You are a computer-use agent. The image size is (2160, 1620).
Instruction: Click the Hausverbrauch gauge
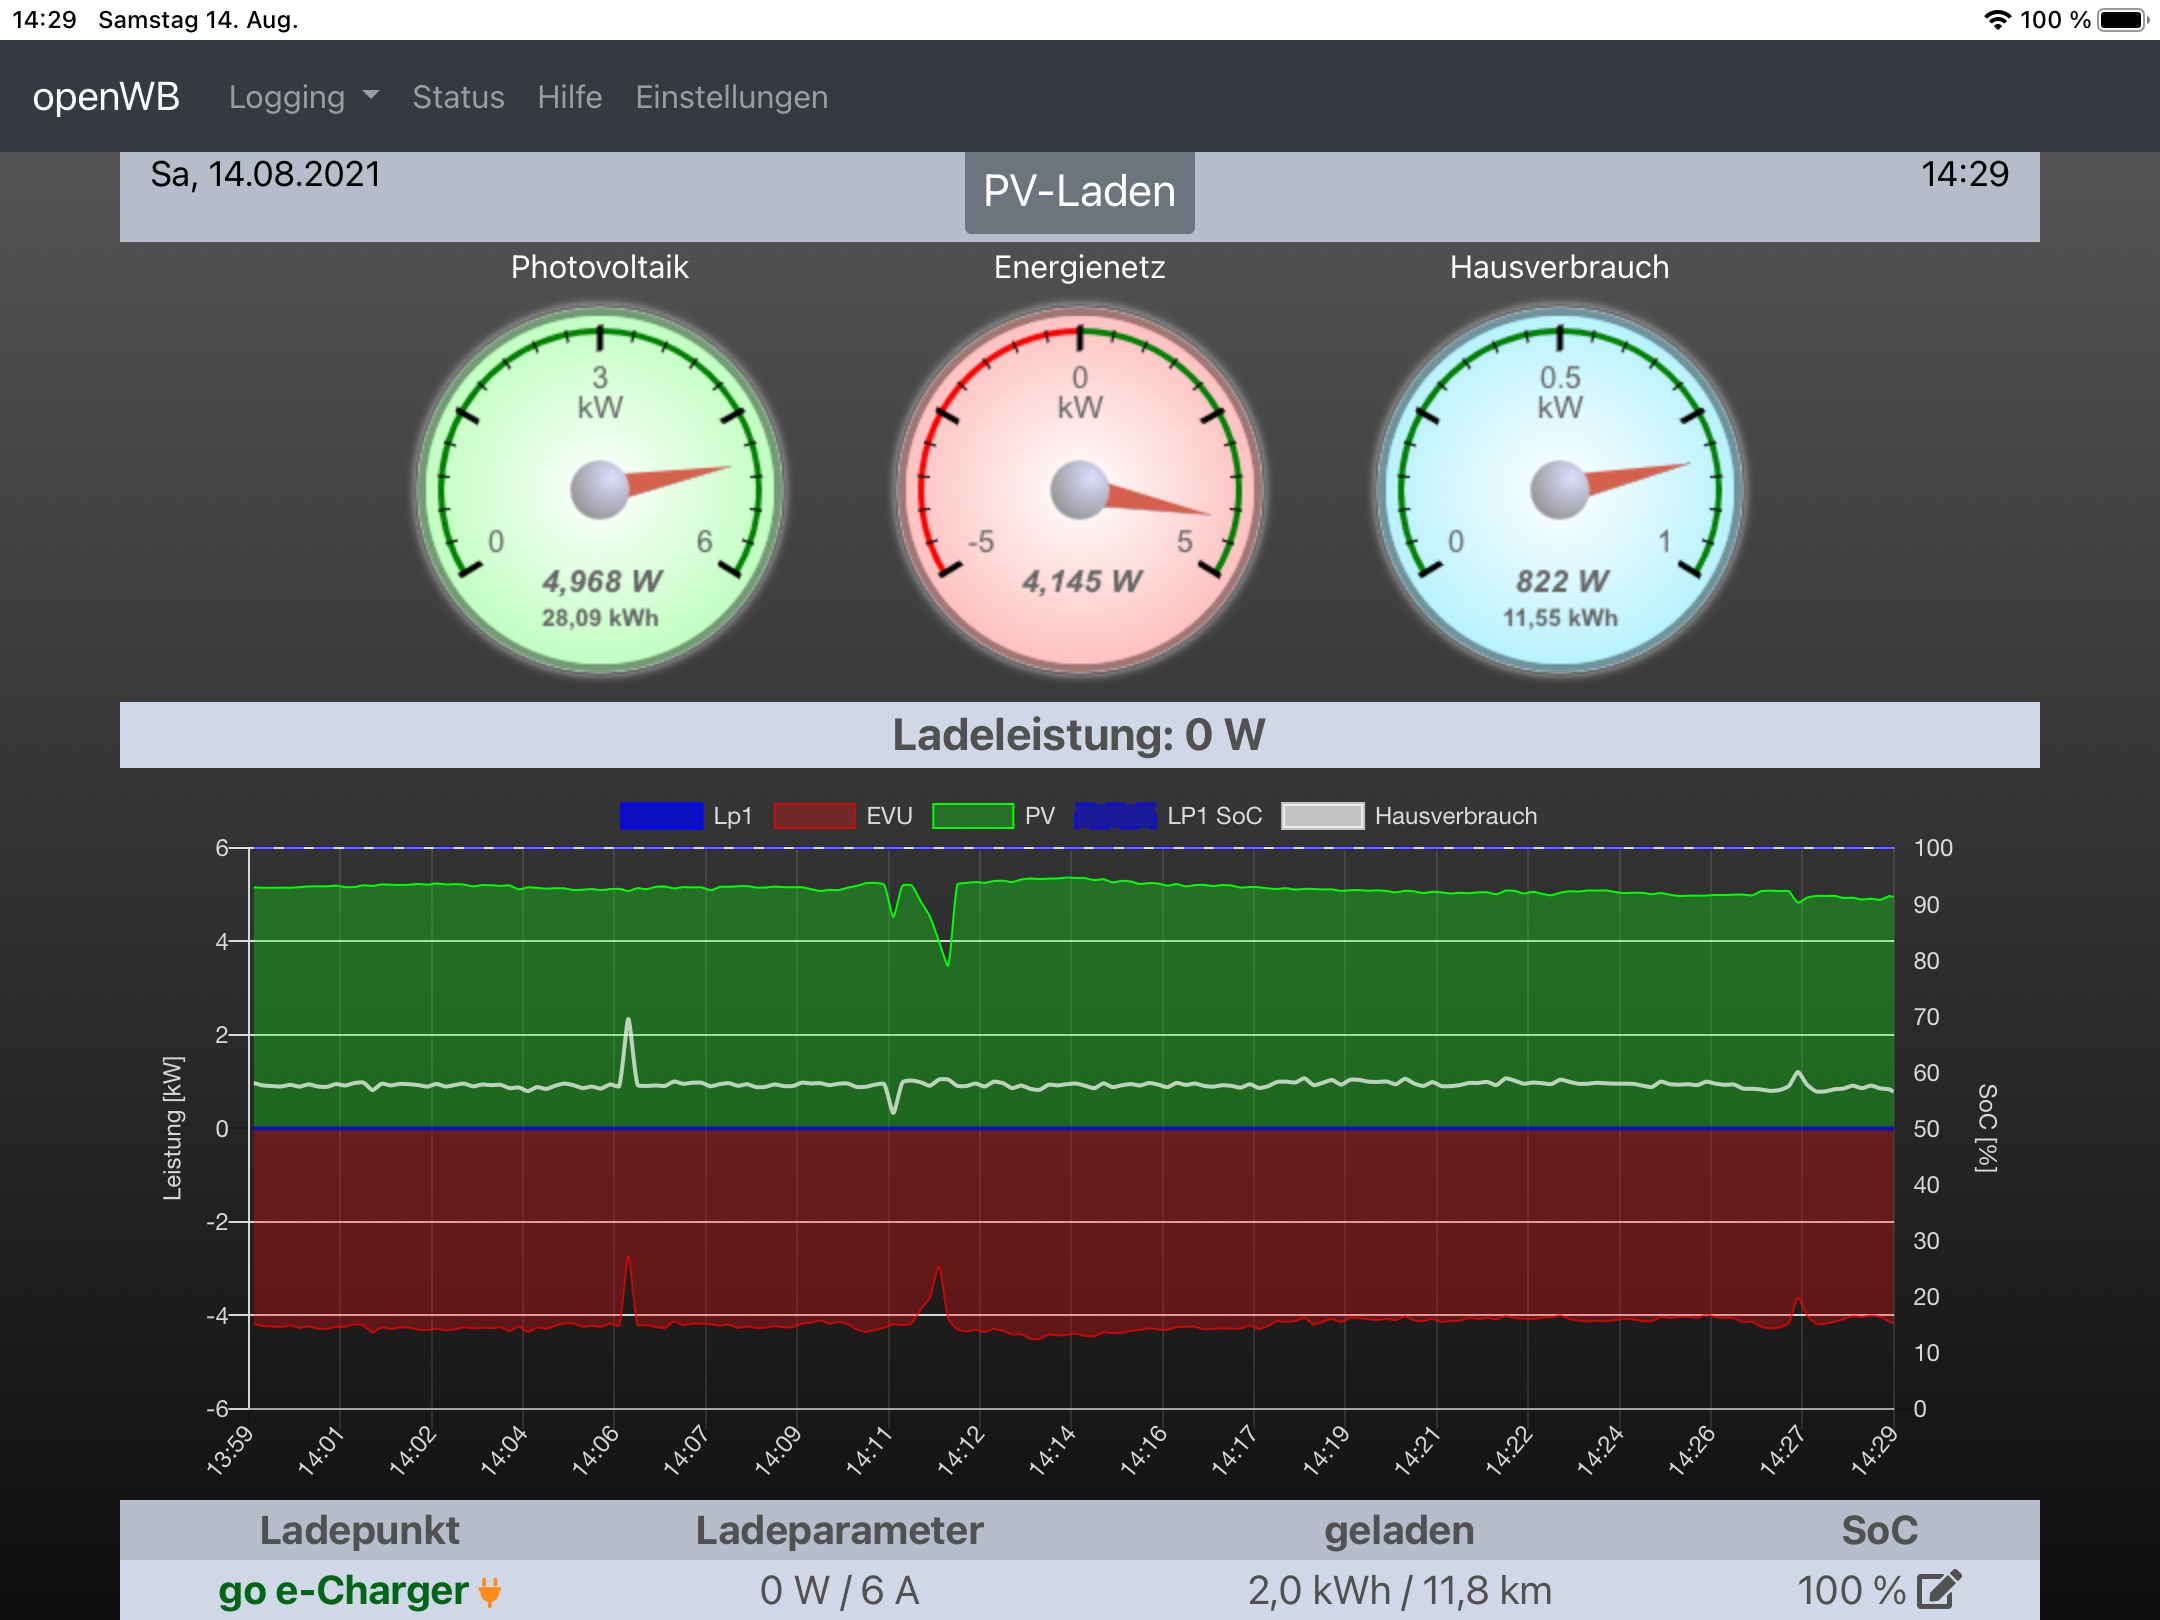pyautogui.click(x=1560, y=490)
